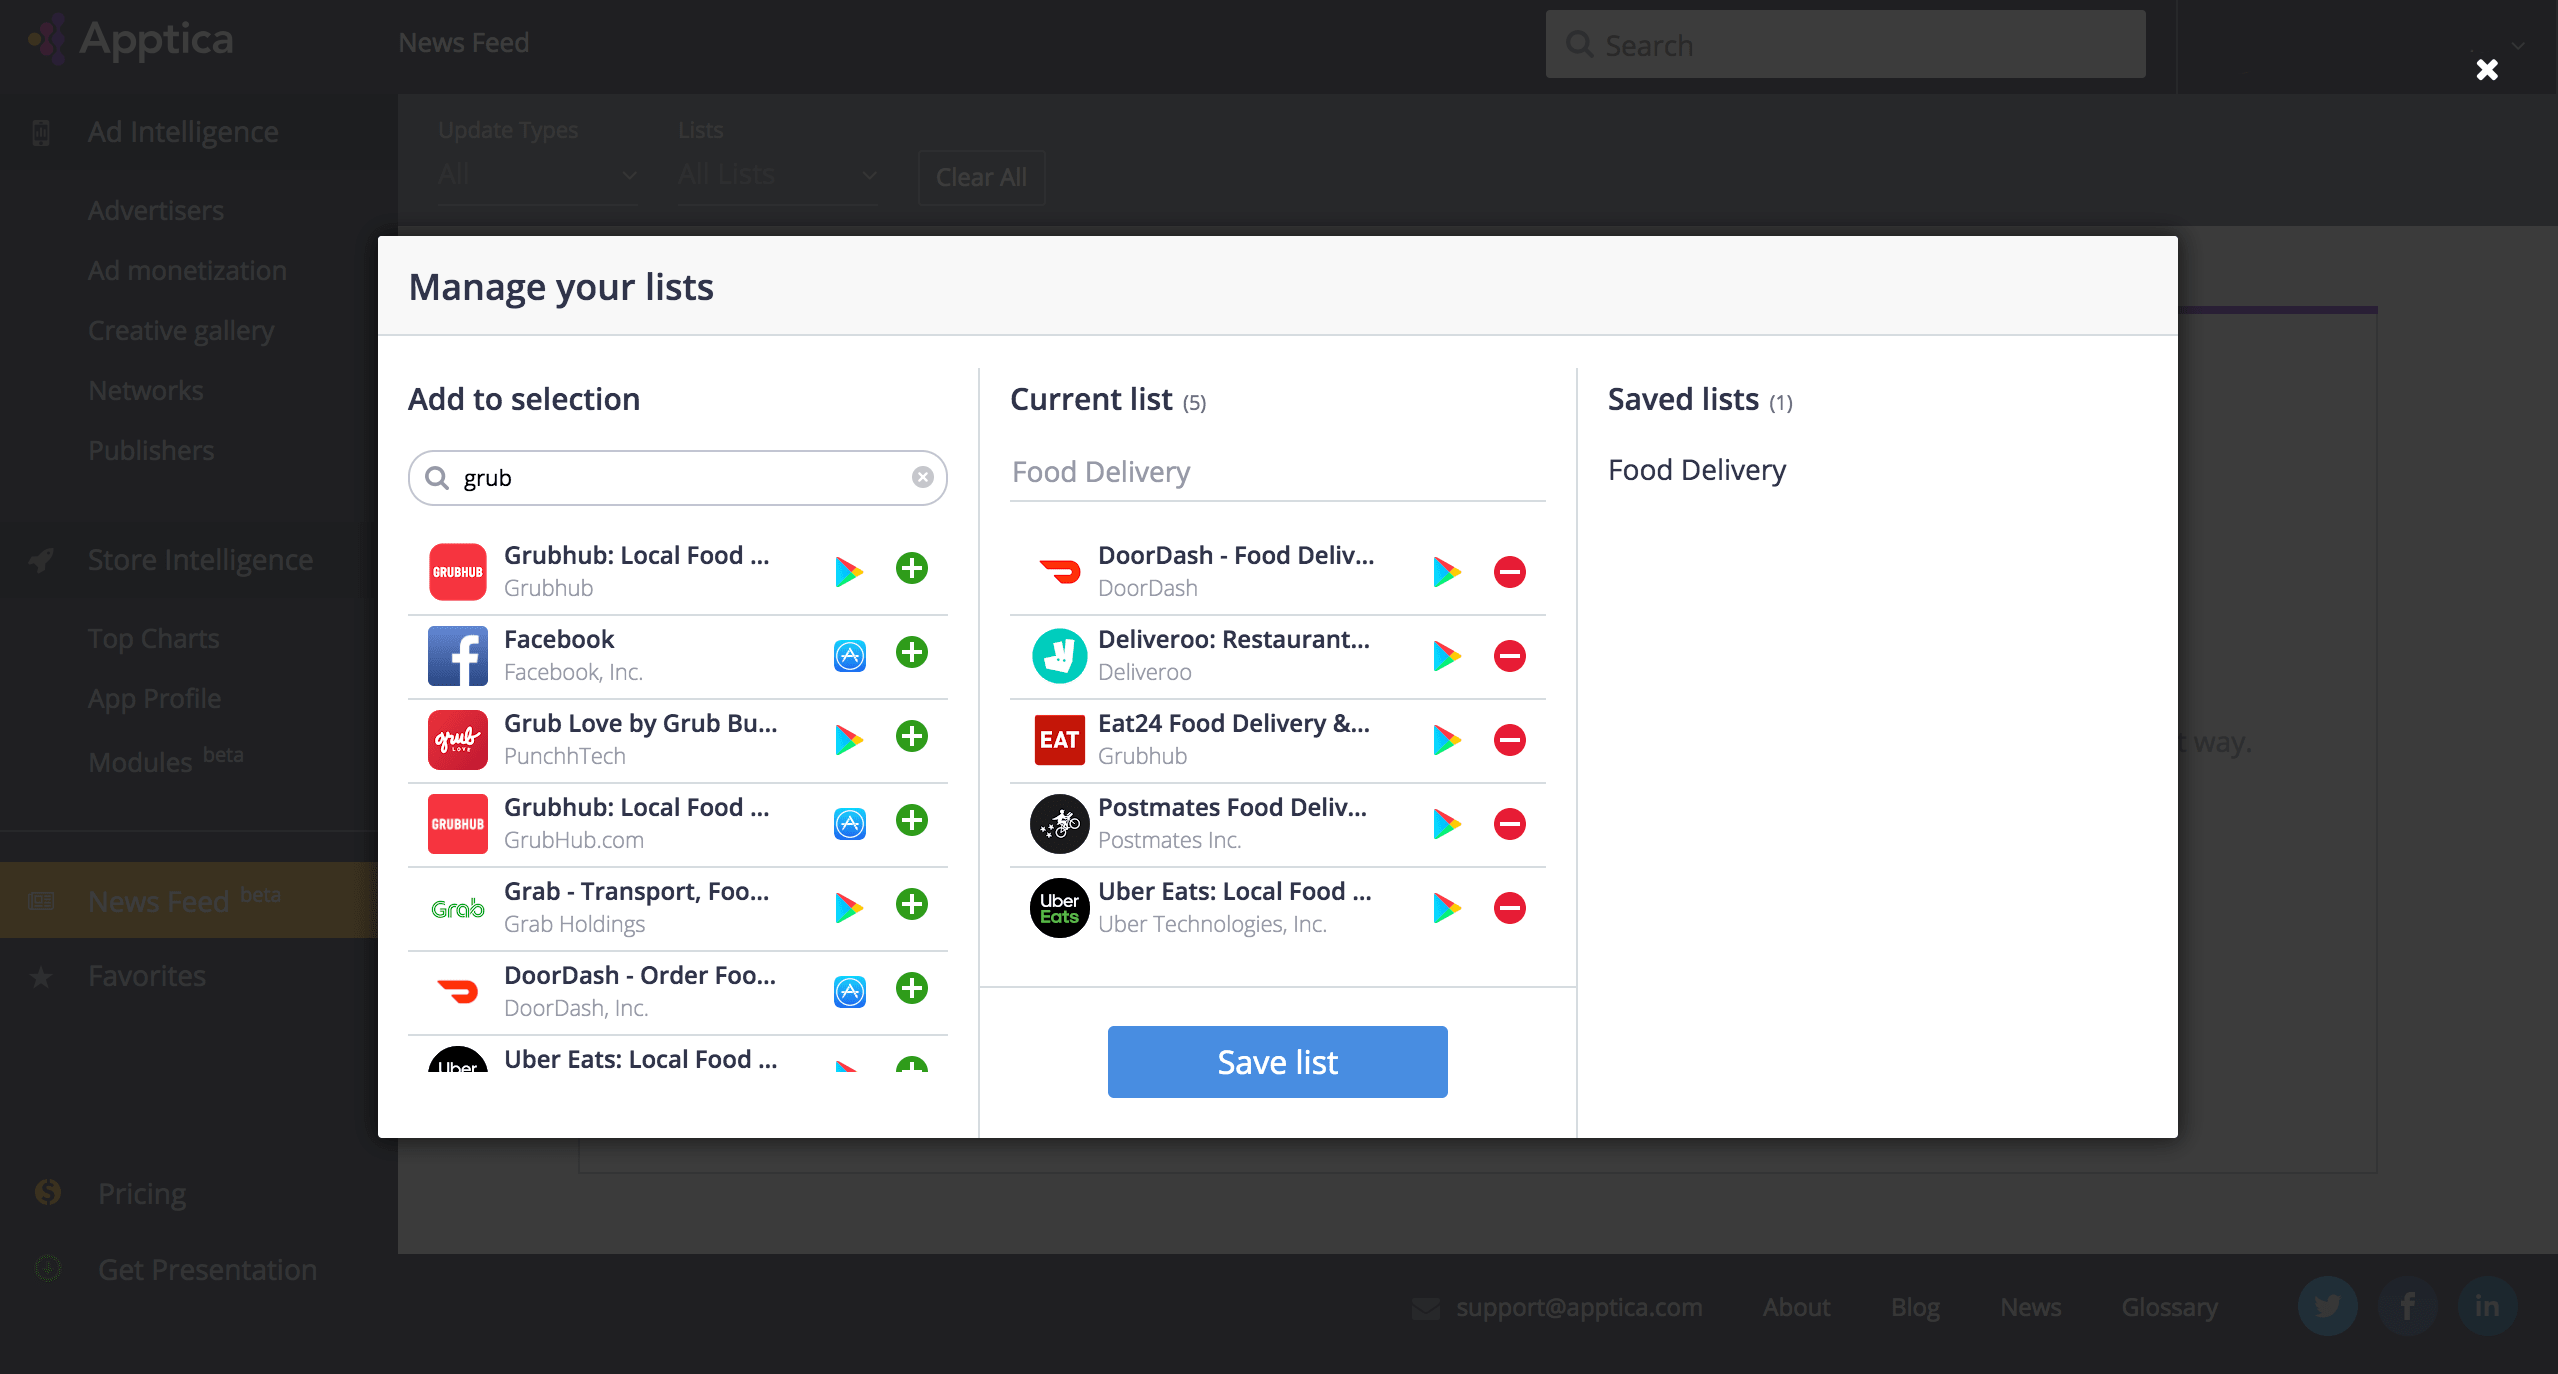The height and width of the screenshot is (1374, 2558).
Task: Click Google Play icon for Grab Holdings
Action: coord(849,908)
